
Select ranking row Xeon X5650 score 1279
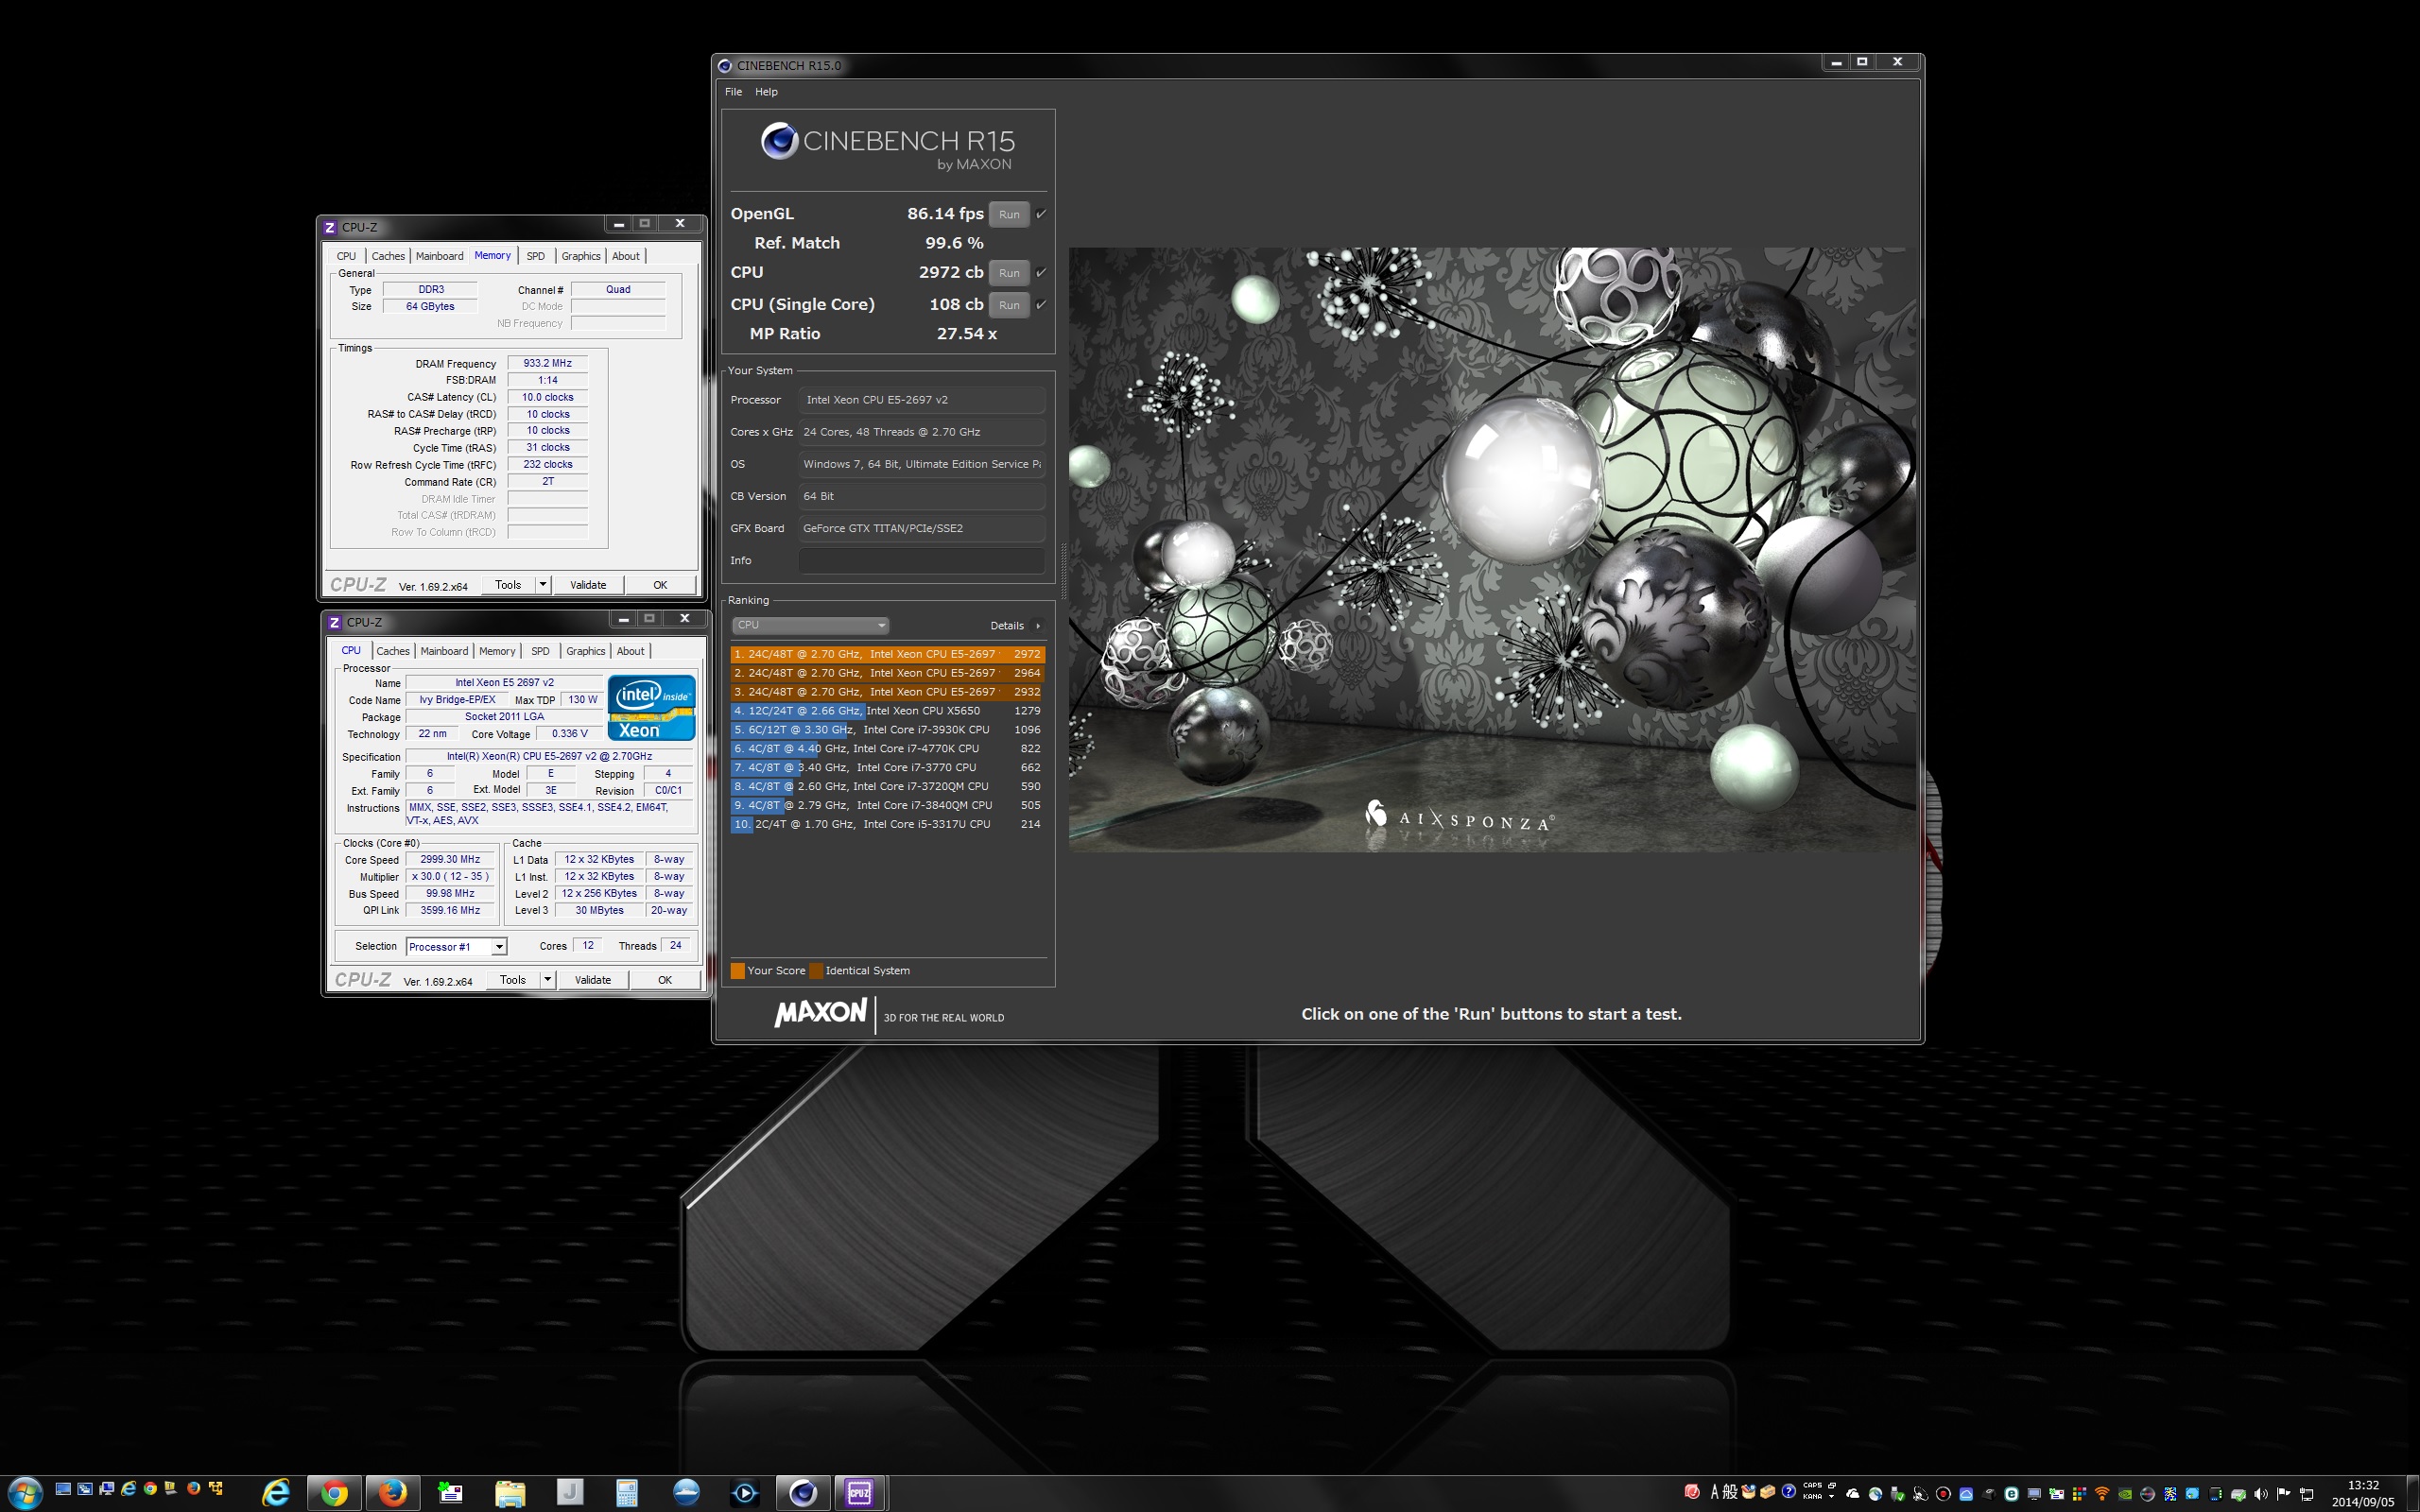[887, 711]
